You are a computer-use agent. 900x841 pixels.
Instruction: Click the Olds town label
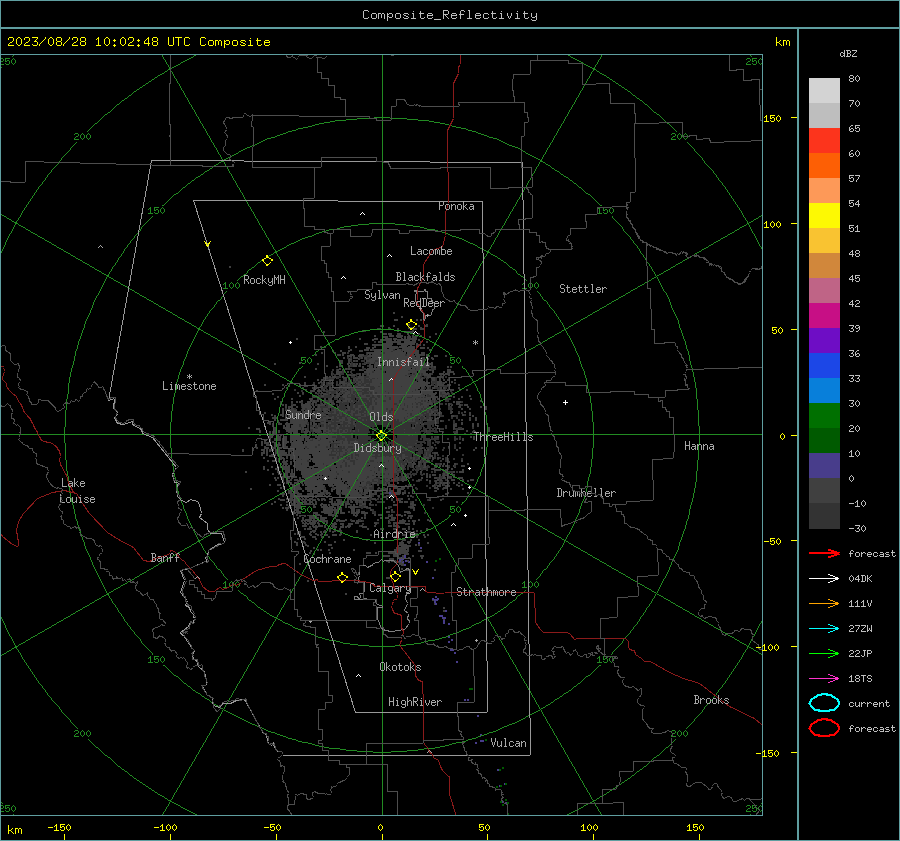point(381,417)
